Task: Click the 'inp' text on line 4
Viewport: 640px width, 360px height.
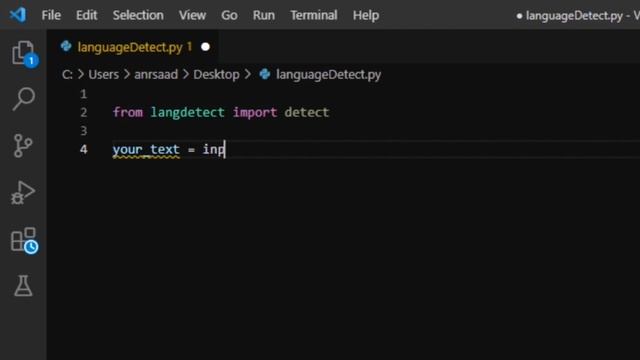Action: tap(213, 149)
